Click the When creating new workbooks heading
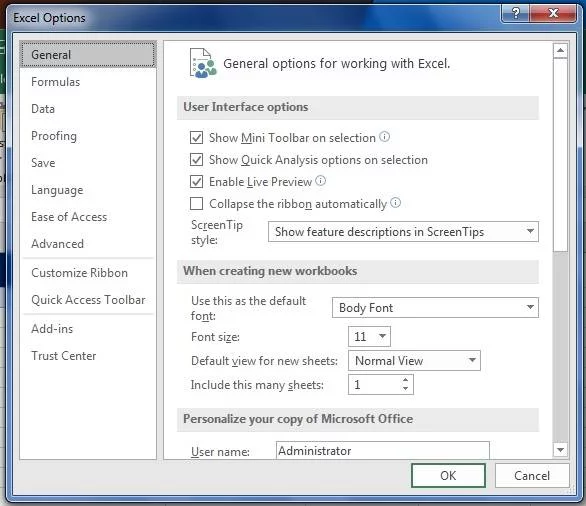586x506 pixels. click(x=270, y=271)
